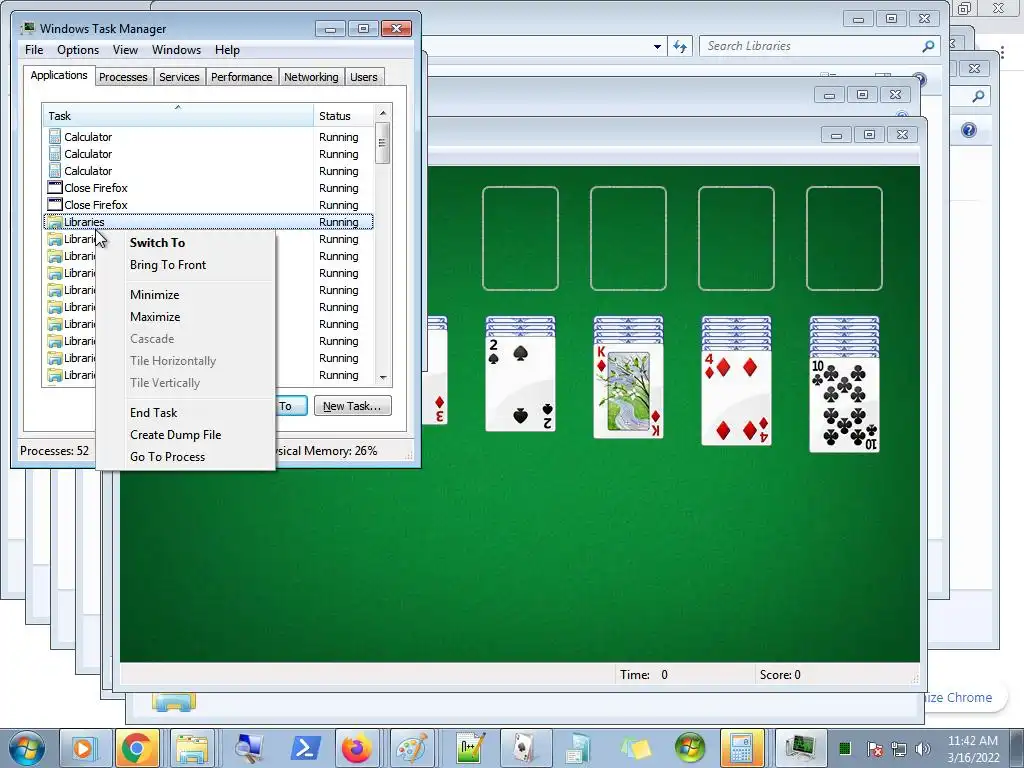Image resolution: width=1024 pixels, height=768 pixels.
Task: Open the Action Center flag tray icon
Action: (875, 748)
